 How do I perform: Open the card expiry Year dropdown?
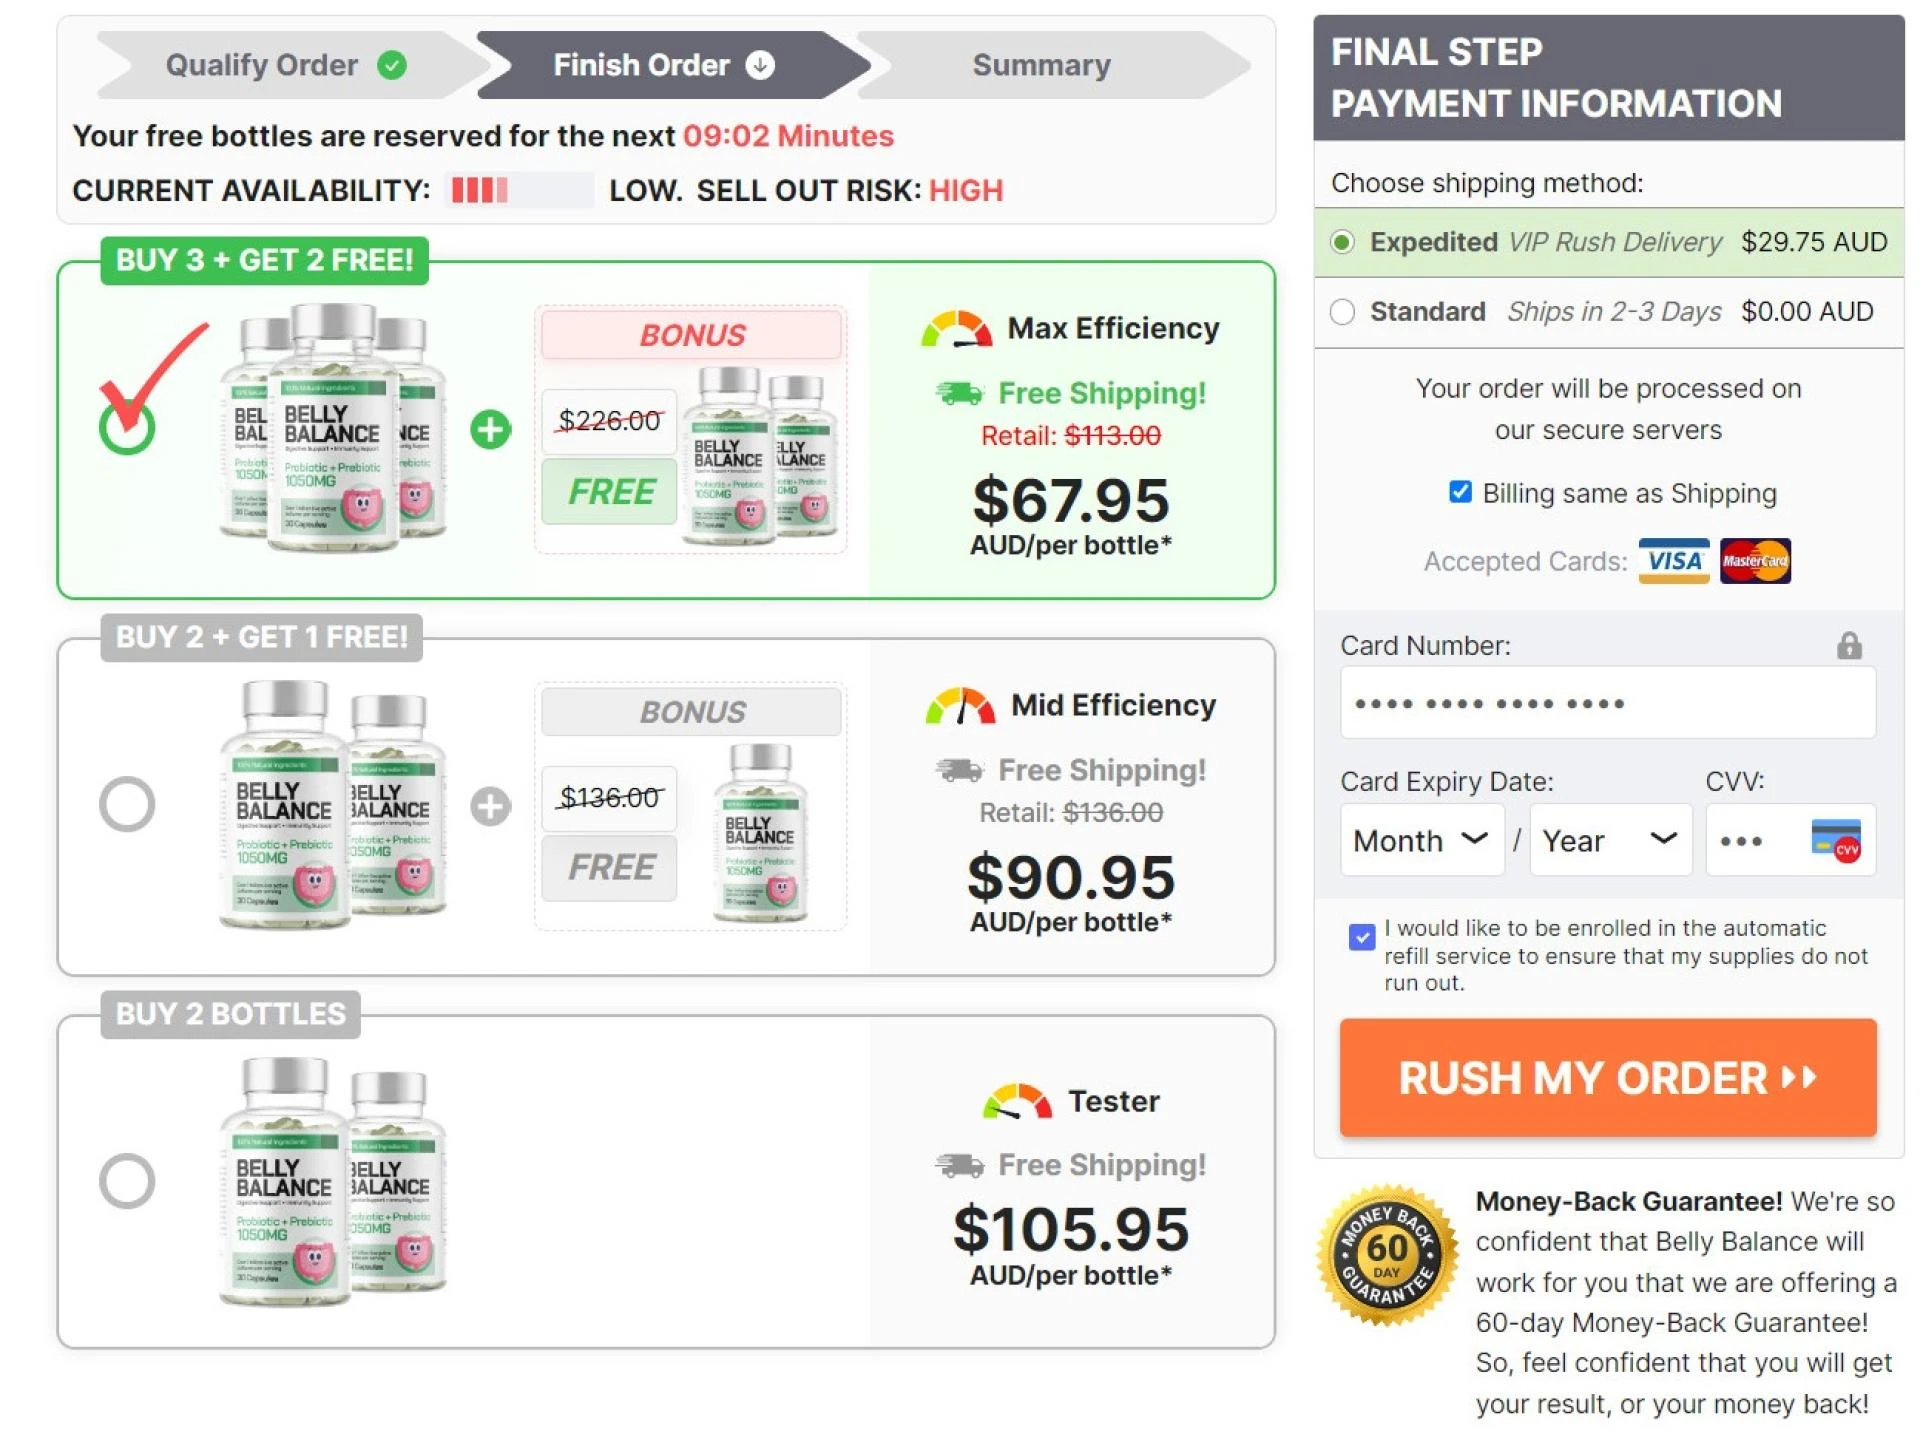[1610, 840]
